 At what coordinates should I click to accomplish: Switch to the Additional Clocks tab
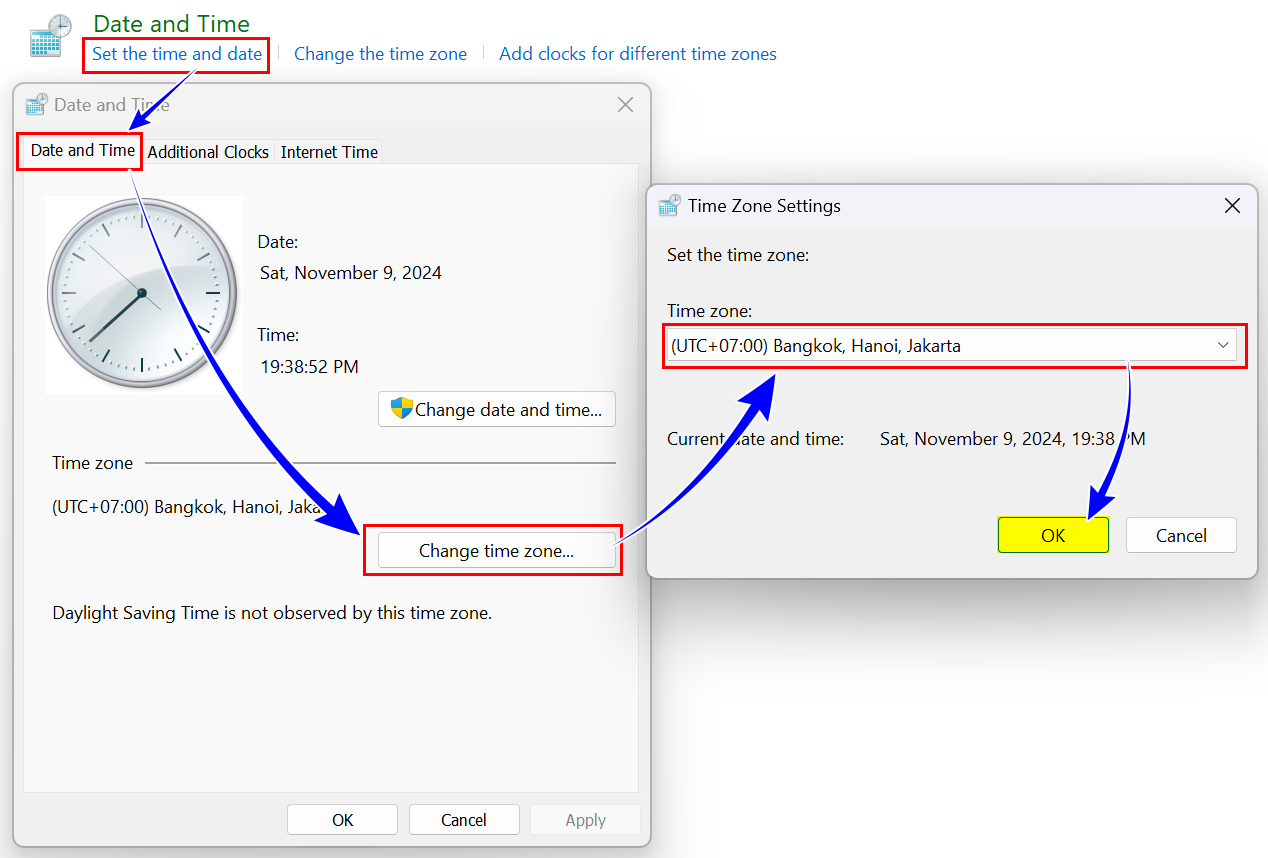point(208,152)
